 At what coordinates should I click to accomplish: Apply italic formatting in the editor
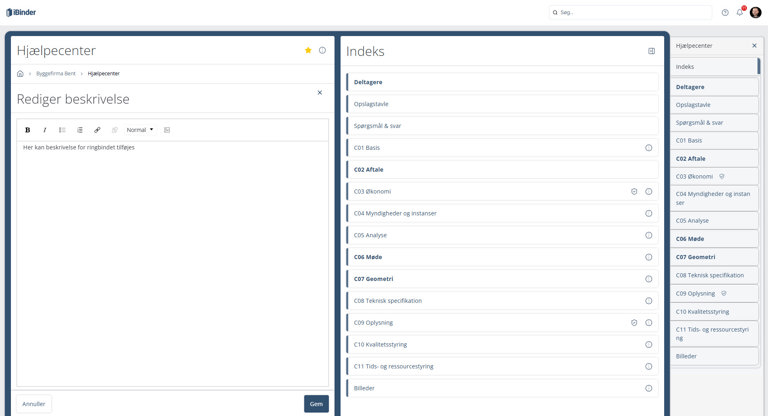click(x=45, y=130)
